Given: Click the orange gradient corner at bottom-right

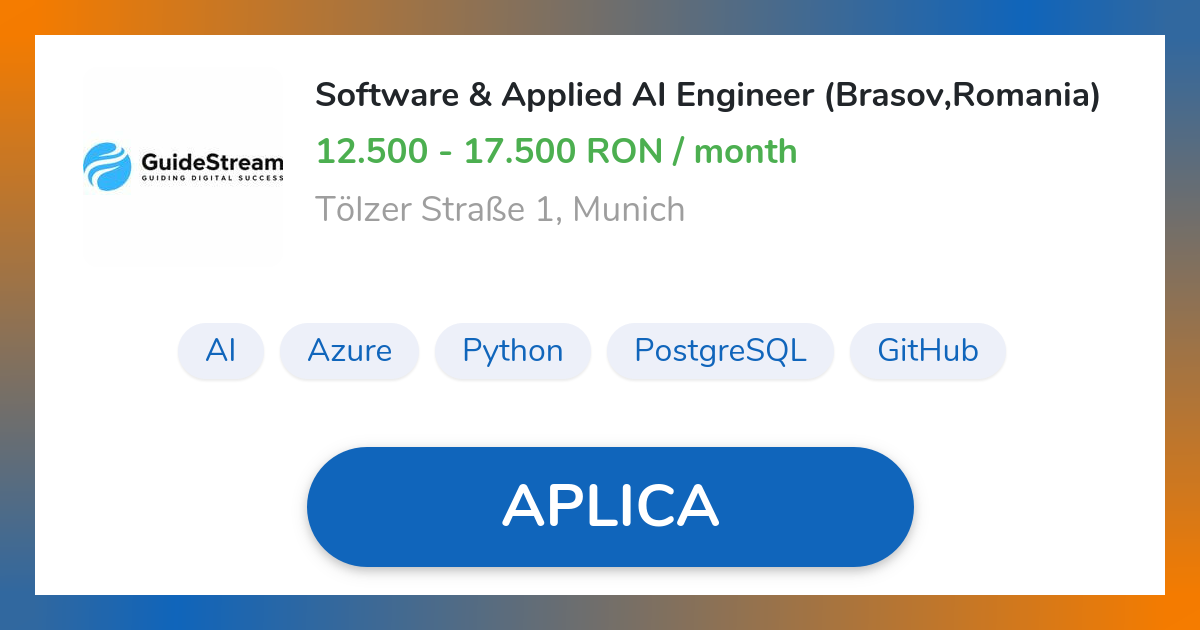Looking at the screenshot, I should pyautogui.click(x=1184, y=613).
